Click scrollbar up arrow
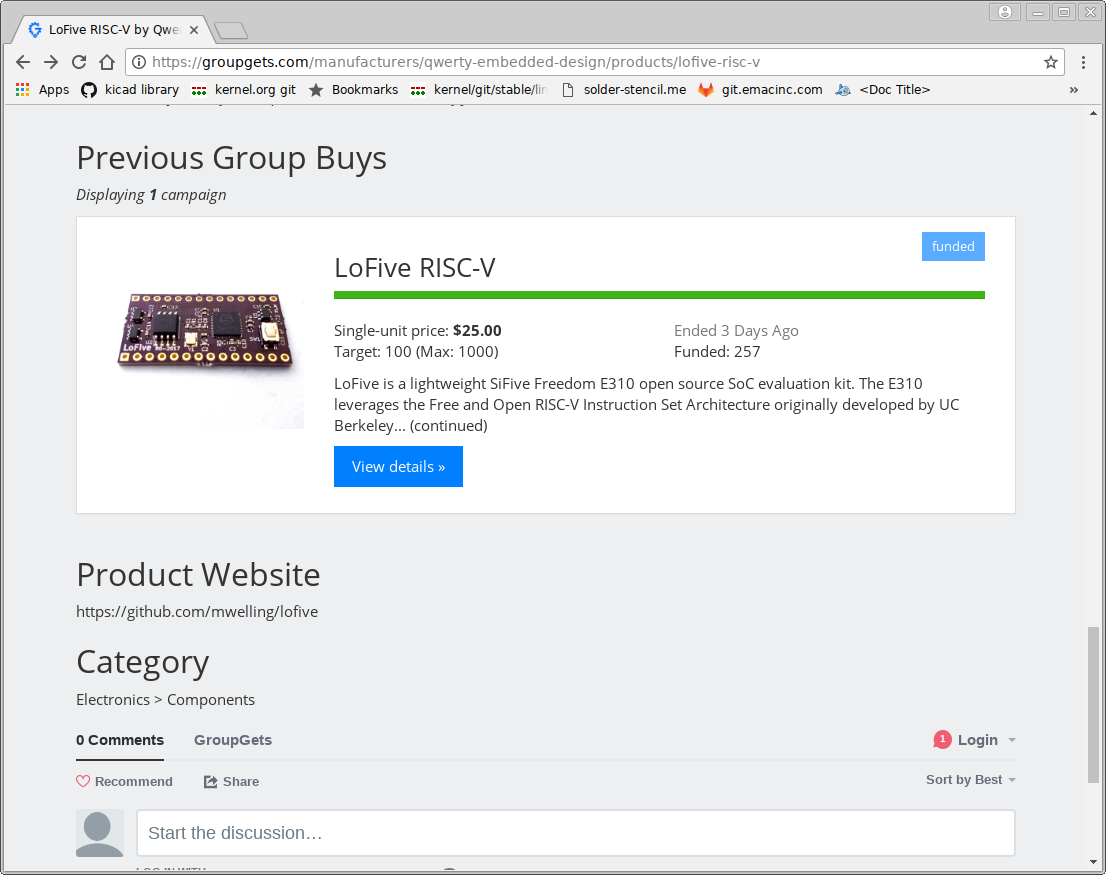Screen dimensions: 1106x875 (1093, 113)
